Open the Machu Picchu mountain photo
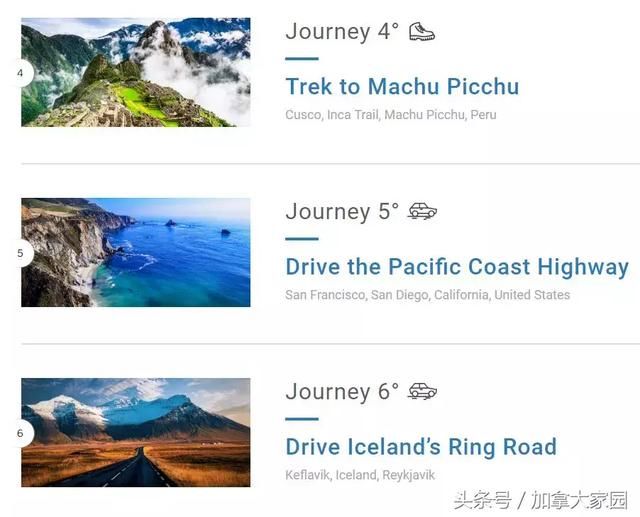 136,72
